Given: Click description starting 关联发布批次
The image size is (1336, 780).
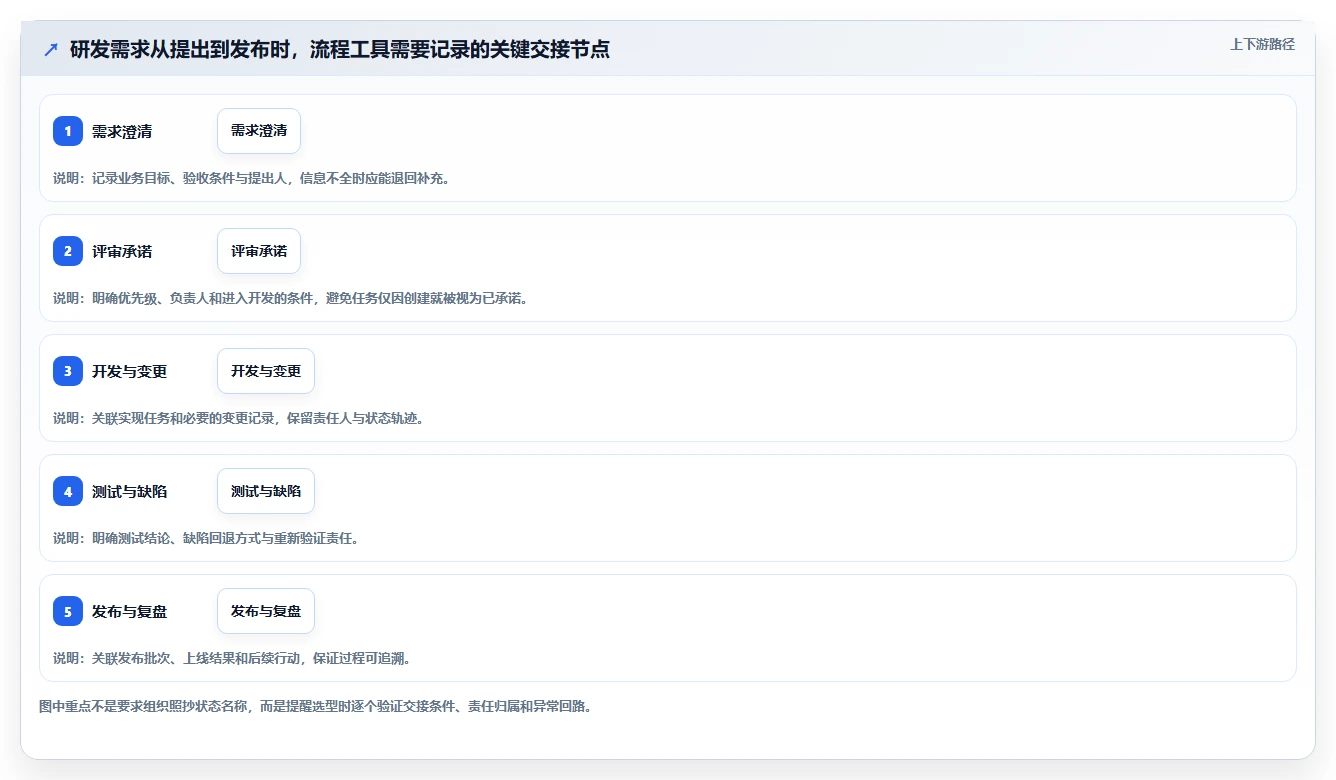Looking at the screenshot, I should [232, 658].
